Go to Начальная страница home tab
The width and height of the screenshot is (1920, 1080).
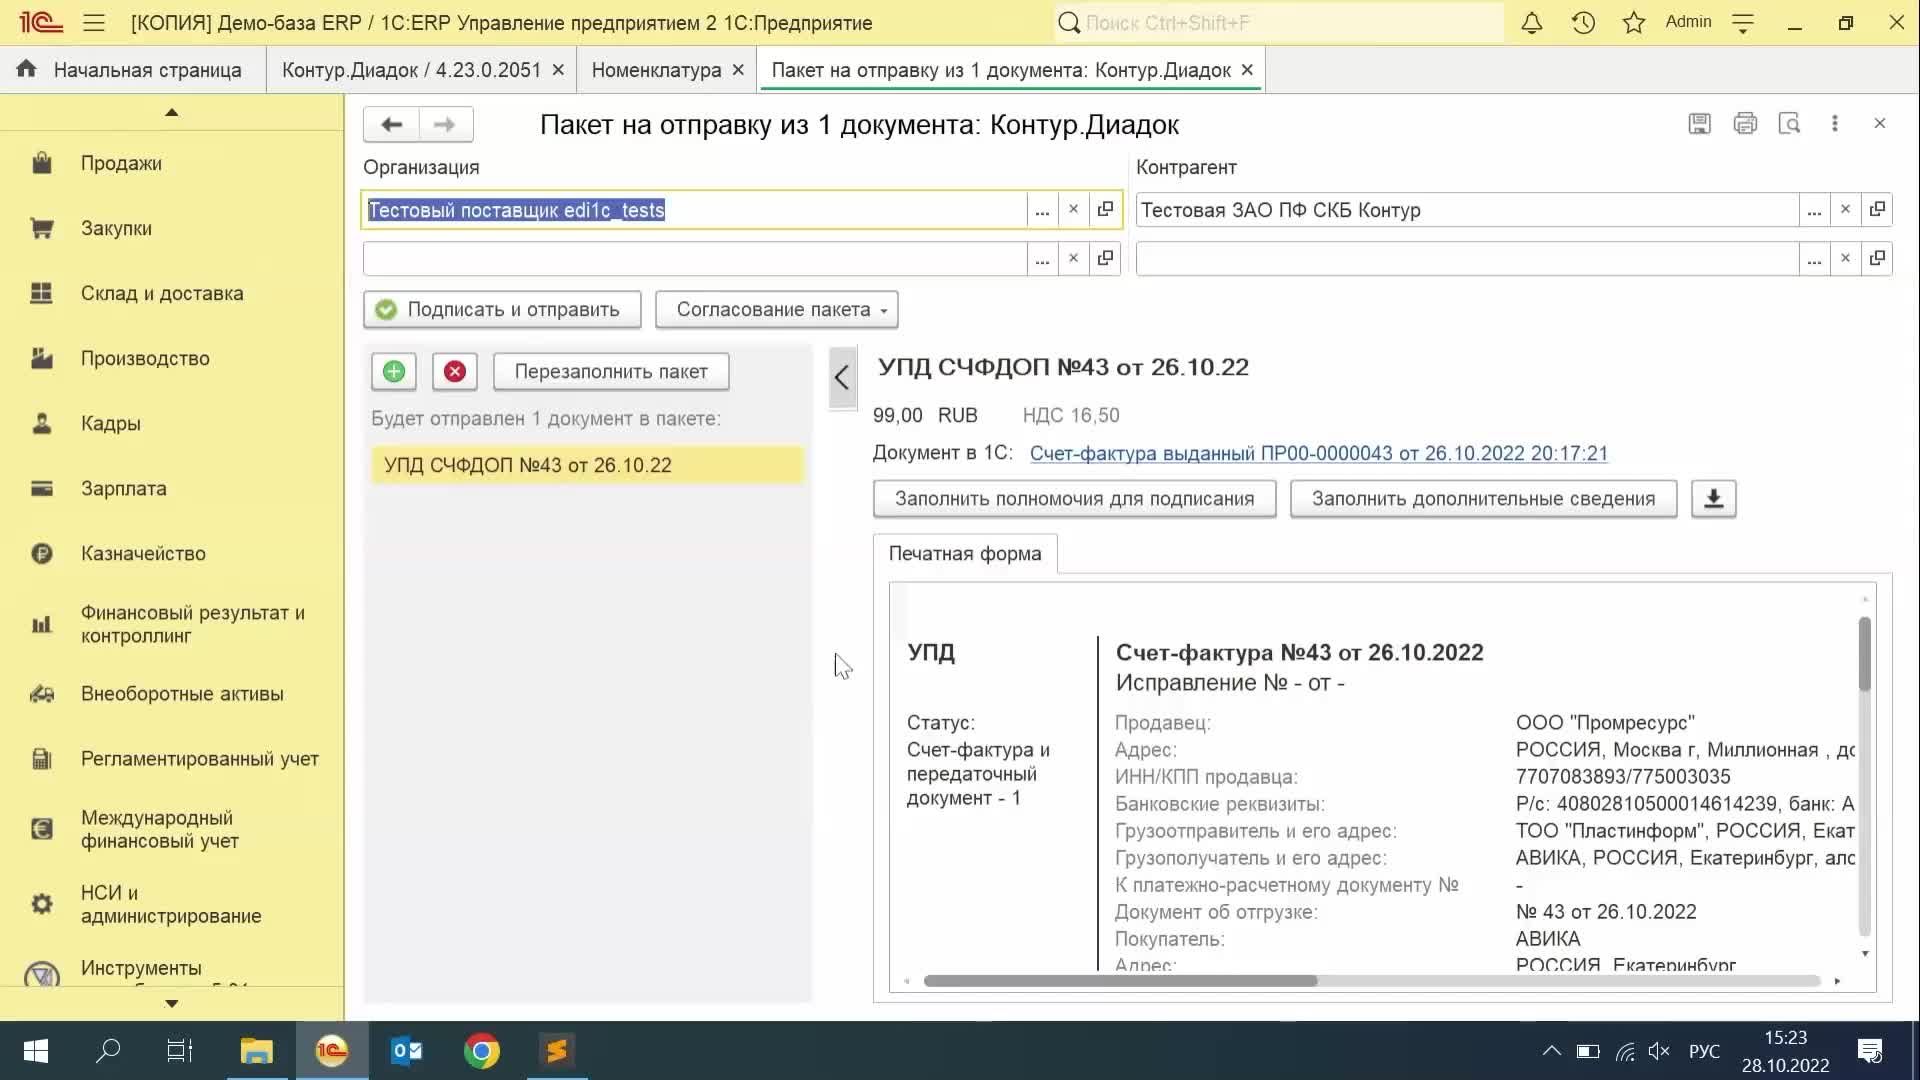point(132,70)
